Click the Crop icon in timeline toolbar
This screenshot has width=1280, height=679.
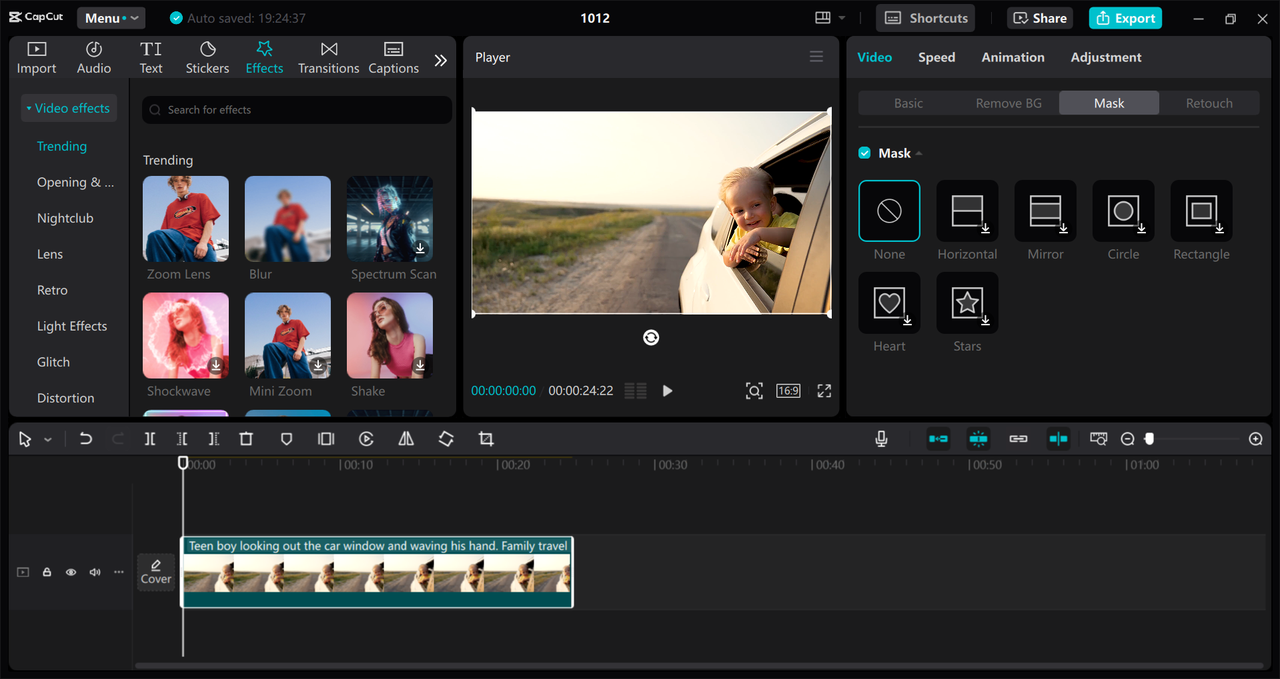486,439
